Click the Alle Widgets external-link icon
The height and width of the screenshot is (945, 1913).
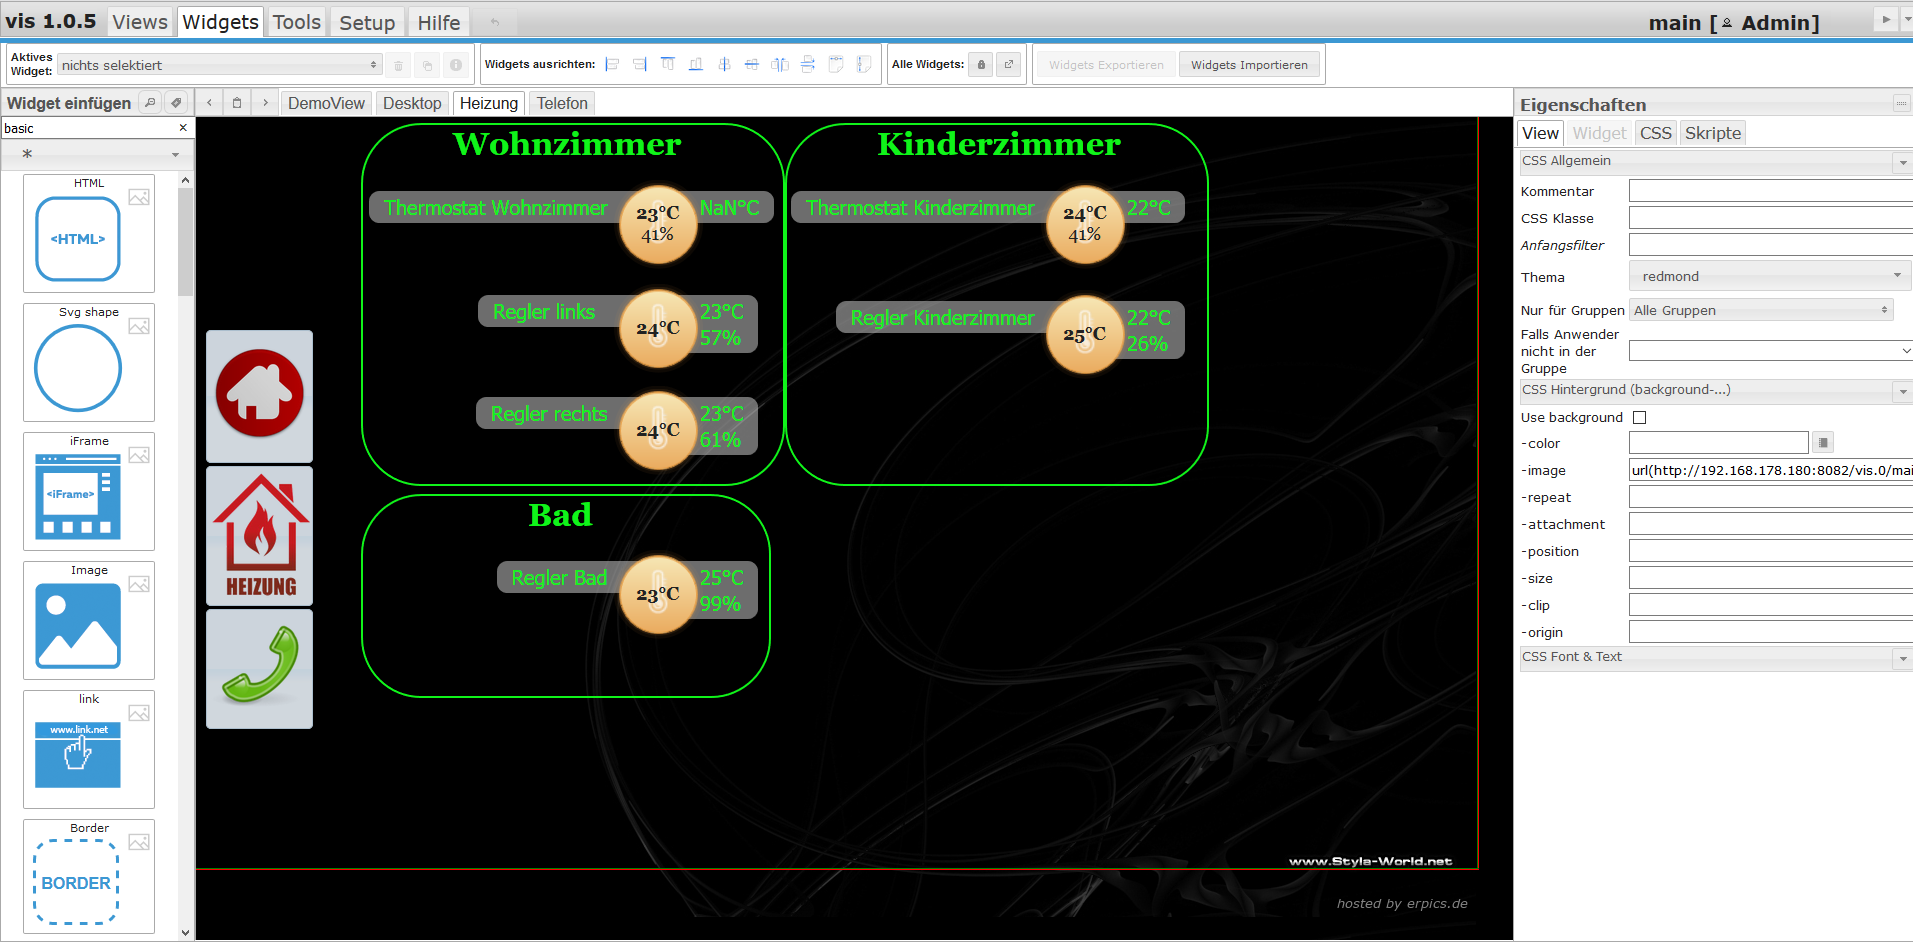tap(1009, 65)
